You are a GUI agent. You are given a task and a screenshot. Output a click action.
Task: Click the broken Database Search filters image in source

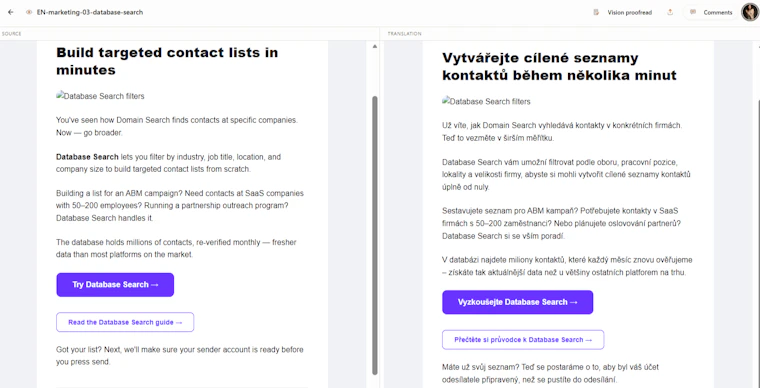[x=100, y=96]
